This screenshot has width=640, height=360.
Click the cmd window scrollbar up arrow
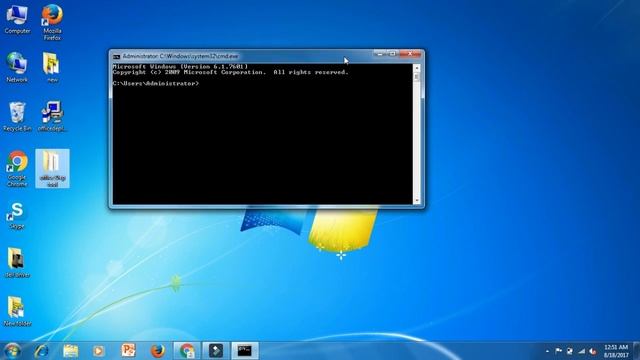pyautogui.click(x=417, y=68)
